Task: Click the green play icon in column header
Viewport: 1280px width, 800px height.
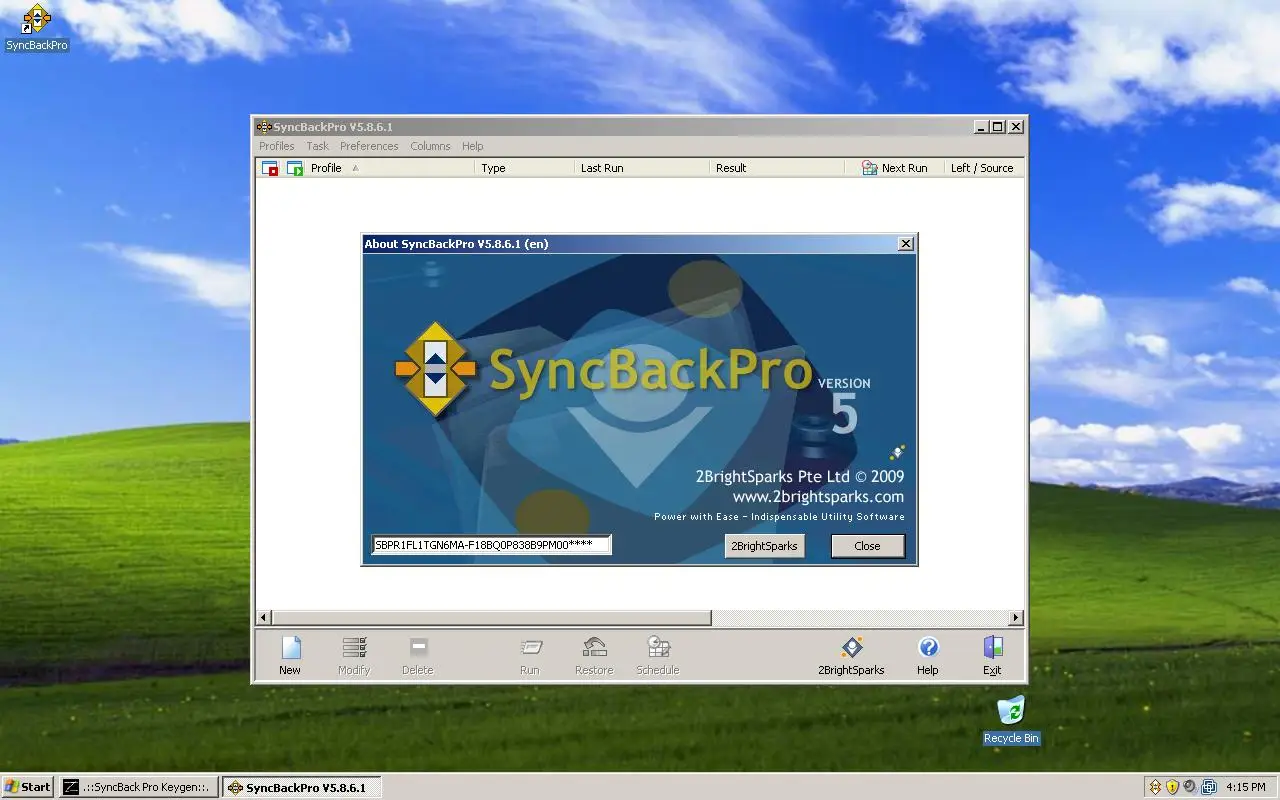Action: pyautogui.click(x=295, y=168)
